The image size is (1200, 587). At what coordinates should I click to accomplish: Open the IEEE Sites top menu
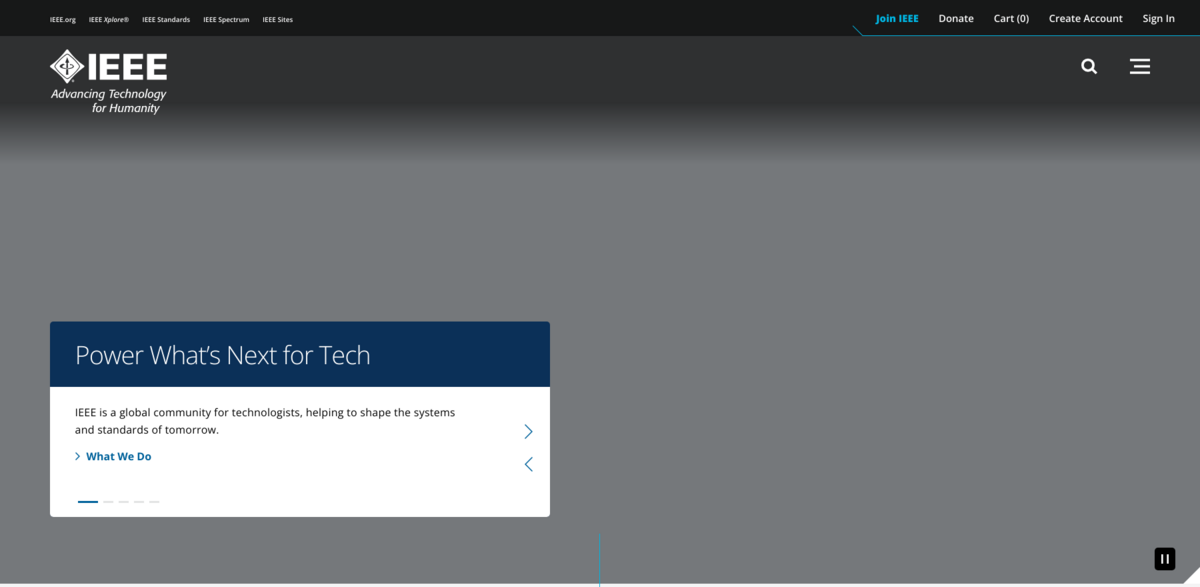[277, 19]
